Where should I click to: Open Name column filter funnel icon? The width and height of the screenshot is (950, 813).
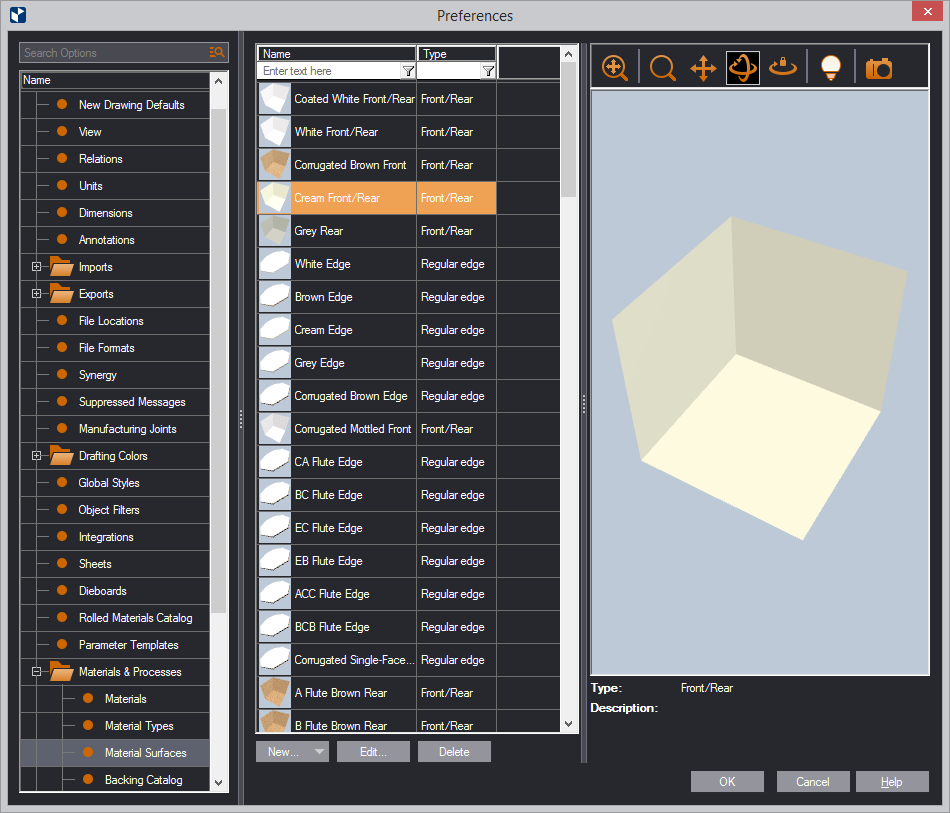[408, 71]
